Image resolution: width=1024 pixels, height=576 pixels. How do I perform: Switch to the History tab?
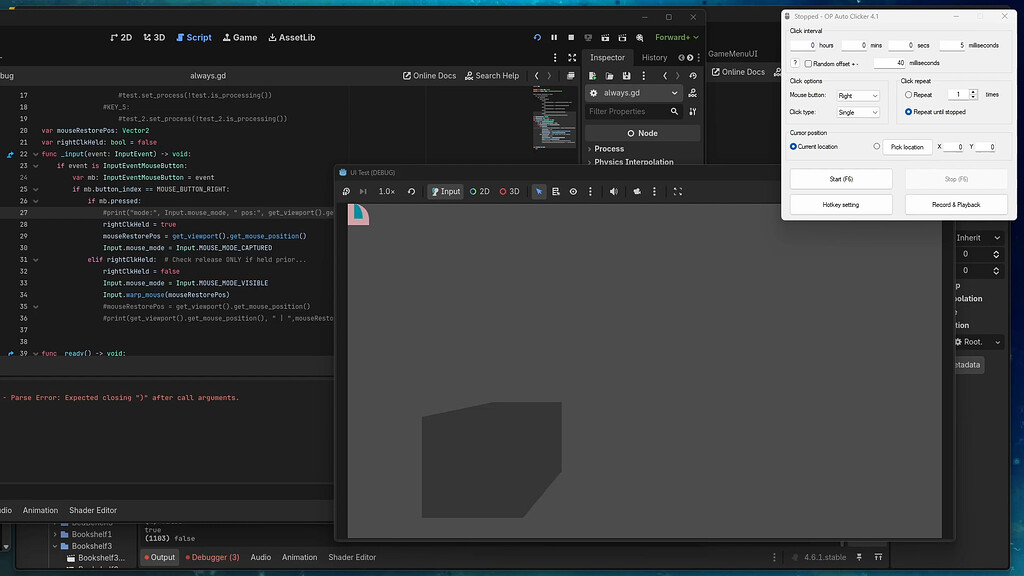point(654,57)
